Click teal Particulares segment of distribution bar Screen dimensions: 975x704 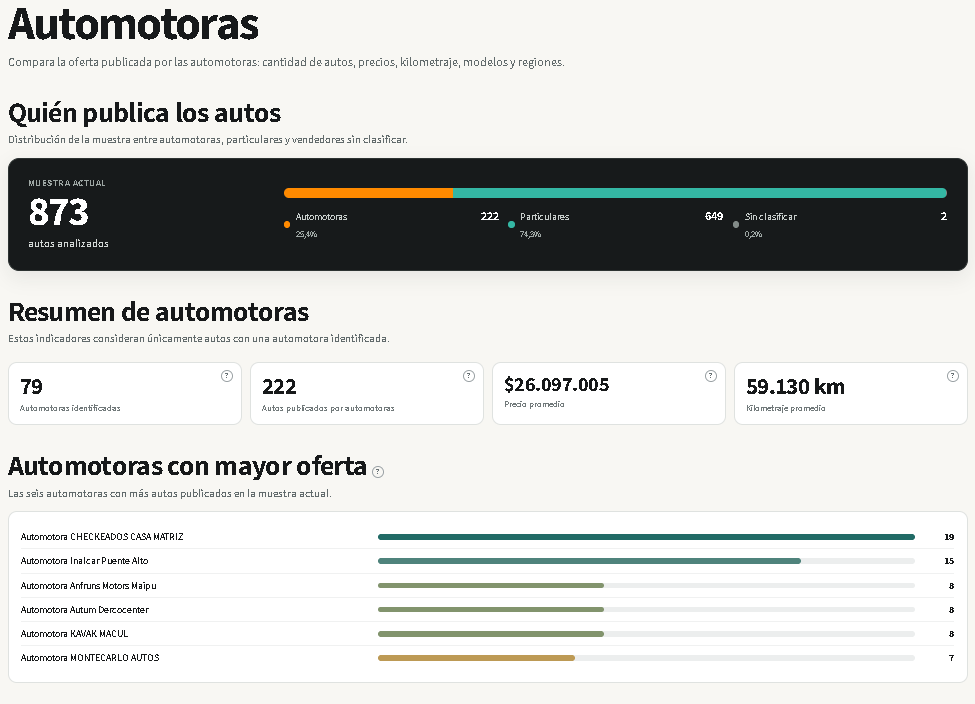pyautogui.click(x=700, y=193)
